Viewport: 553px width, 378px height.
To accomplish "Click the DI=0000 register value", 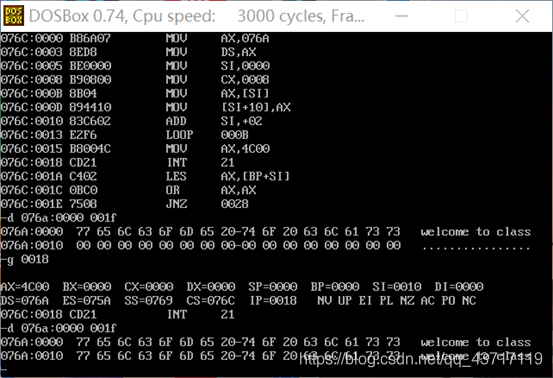I will [x=459, y=287].
